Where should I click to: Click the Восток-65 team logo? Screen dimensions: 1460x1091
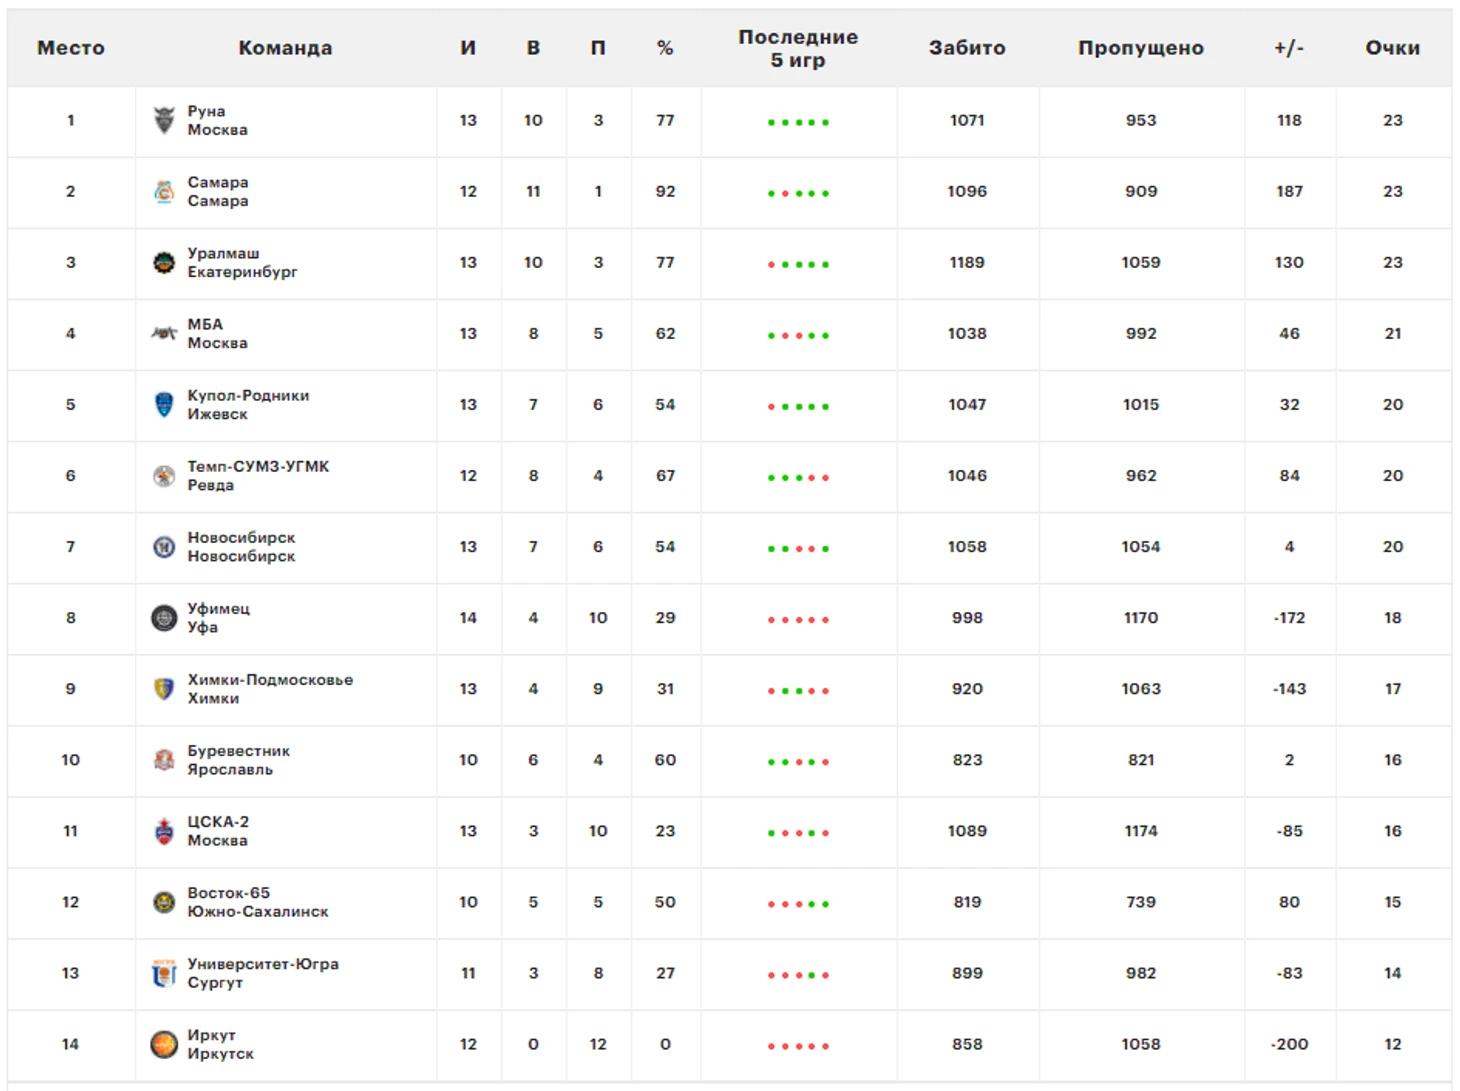(164, 902)
